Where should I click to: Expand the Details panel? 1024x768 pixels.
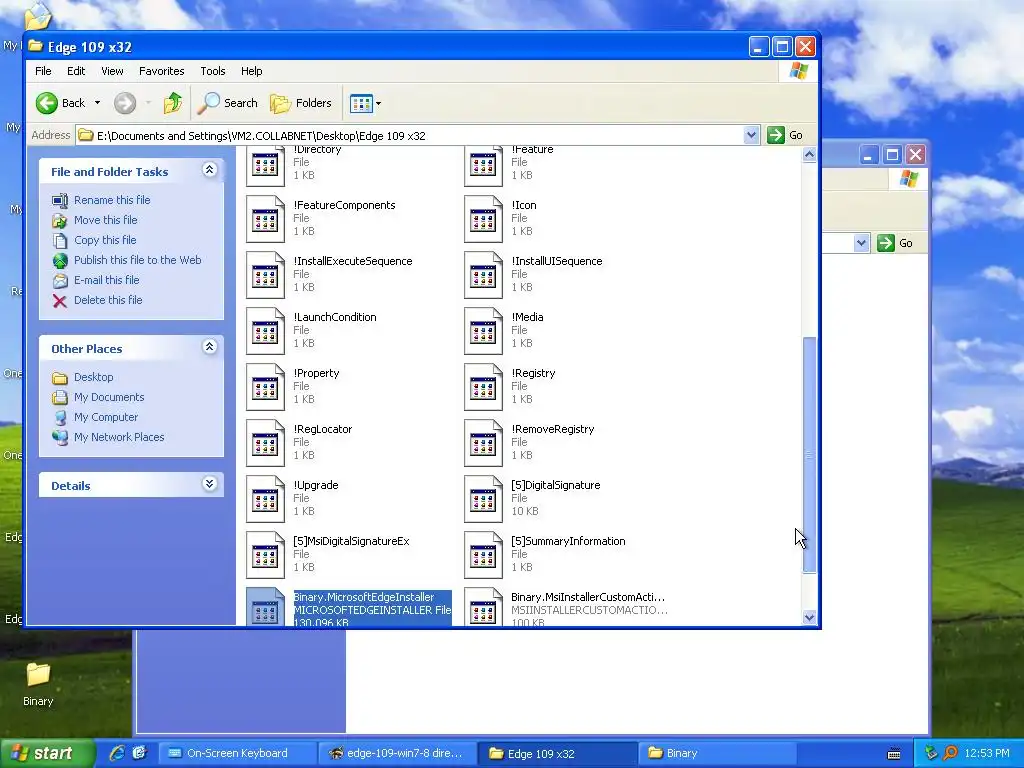[x=209, y=484]
